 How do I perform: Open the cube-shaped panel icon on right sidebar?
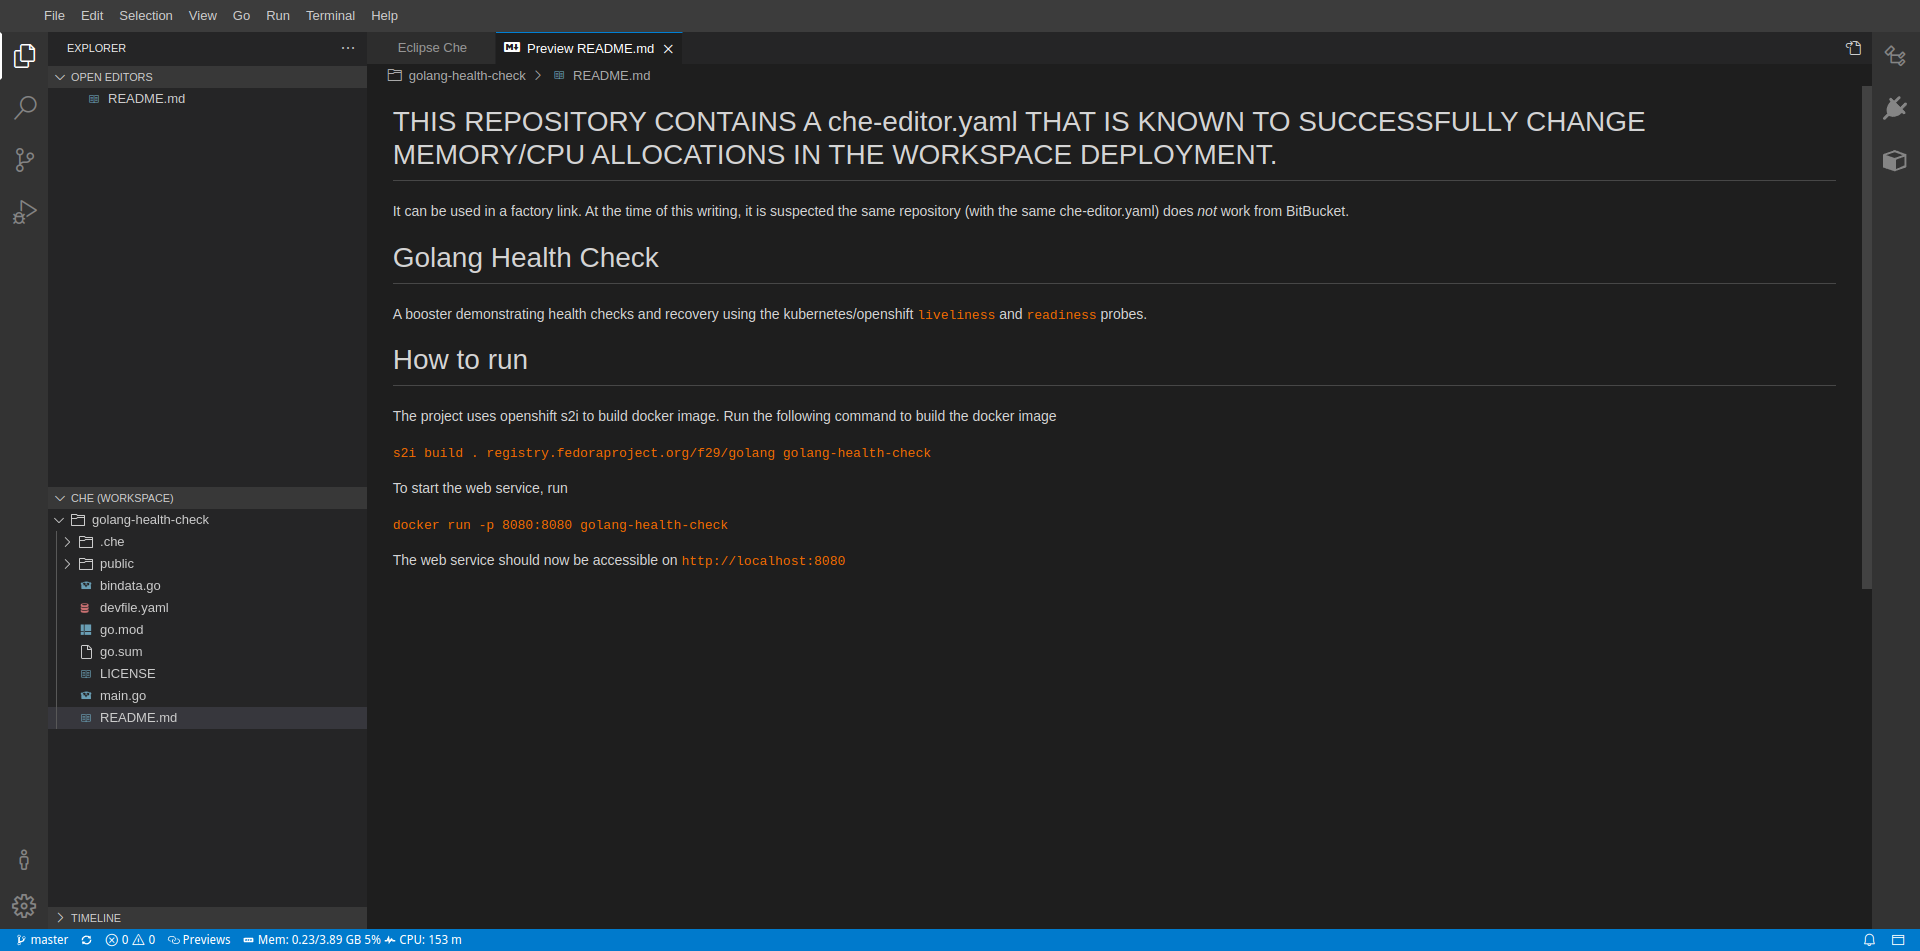(x=1895, y=160)
